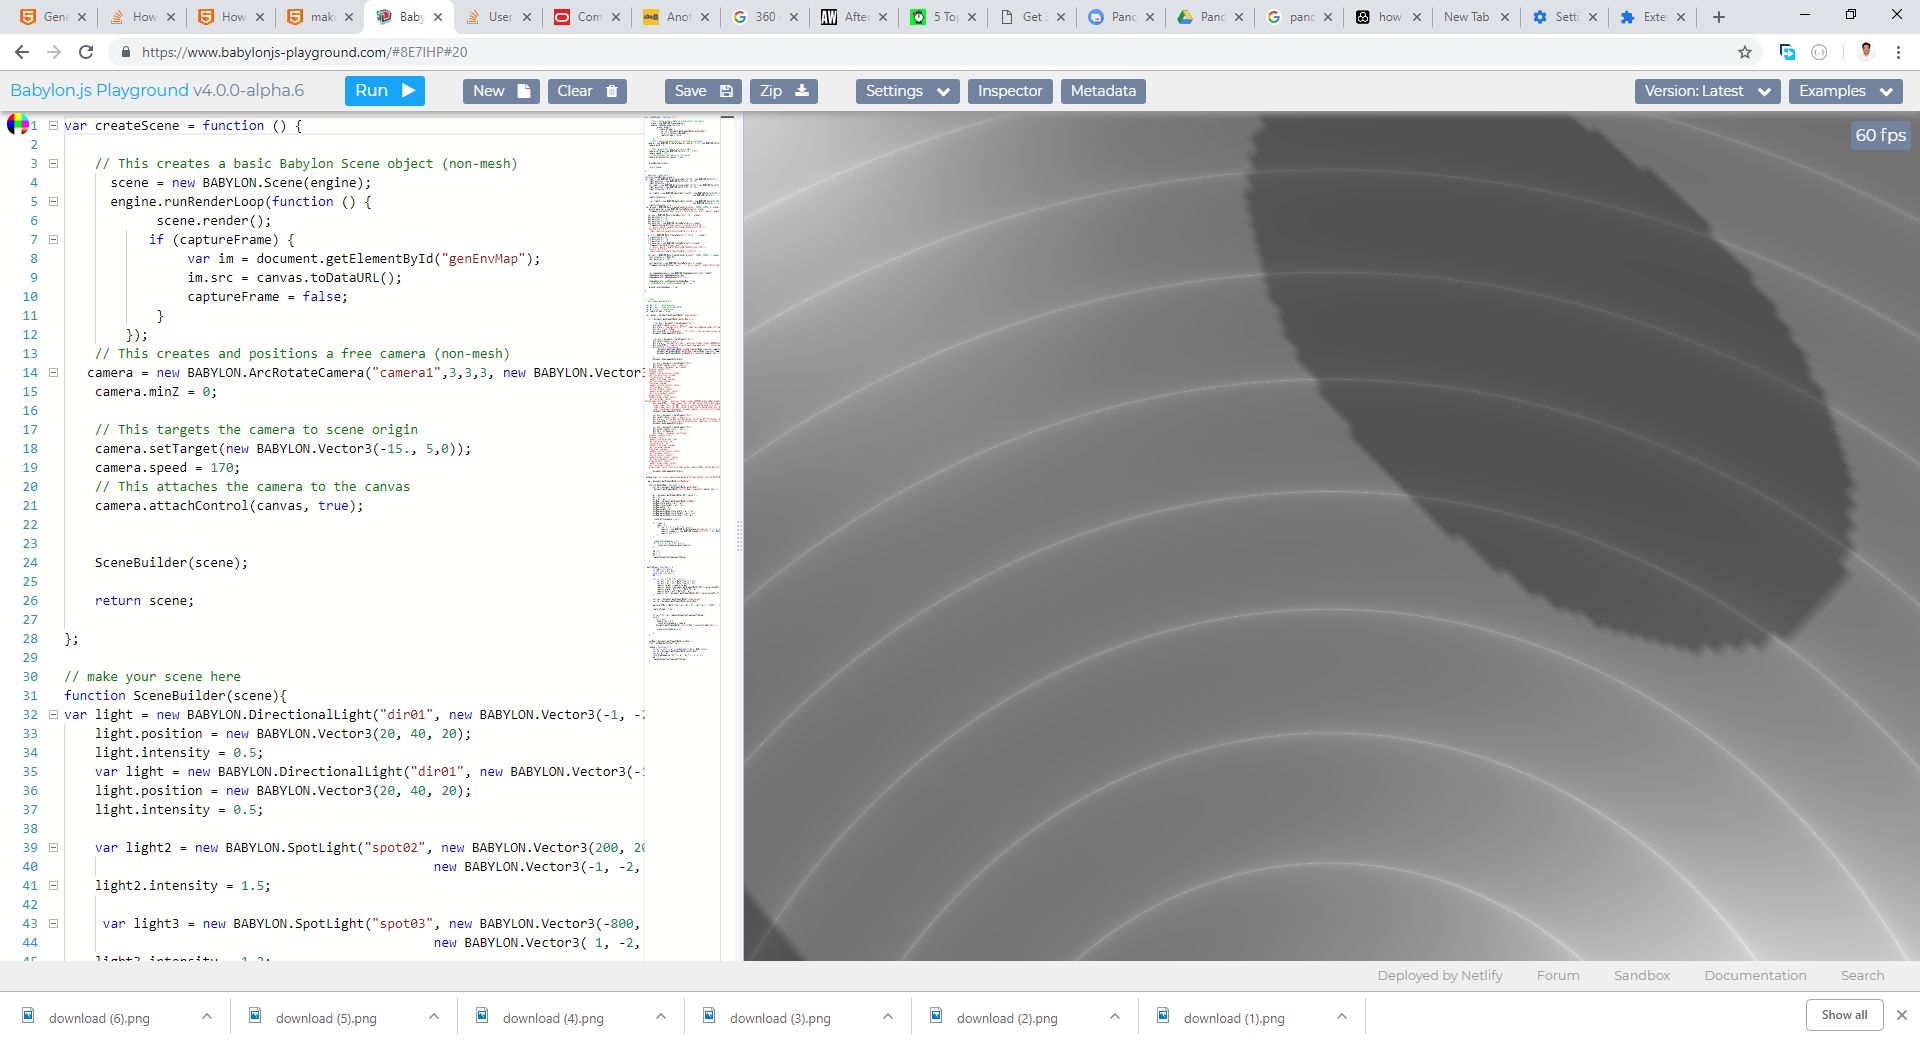Click the code minimap overview
Image resolution: width=1920 pixels, height=1040 pixels.
683,390
